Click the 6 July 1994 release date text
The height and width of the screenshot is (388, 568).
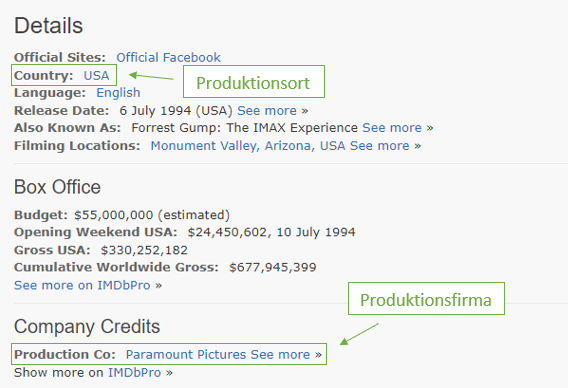click(x=155, y=110)
